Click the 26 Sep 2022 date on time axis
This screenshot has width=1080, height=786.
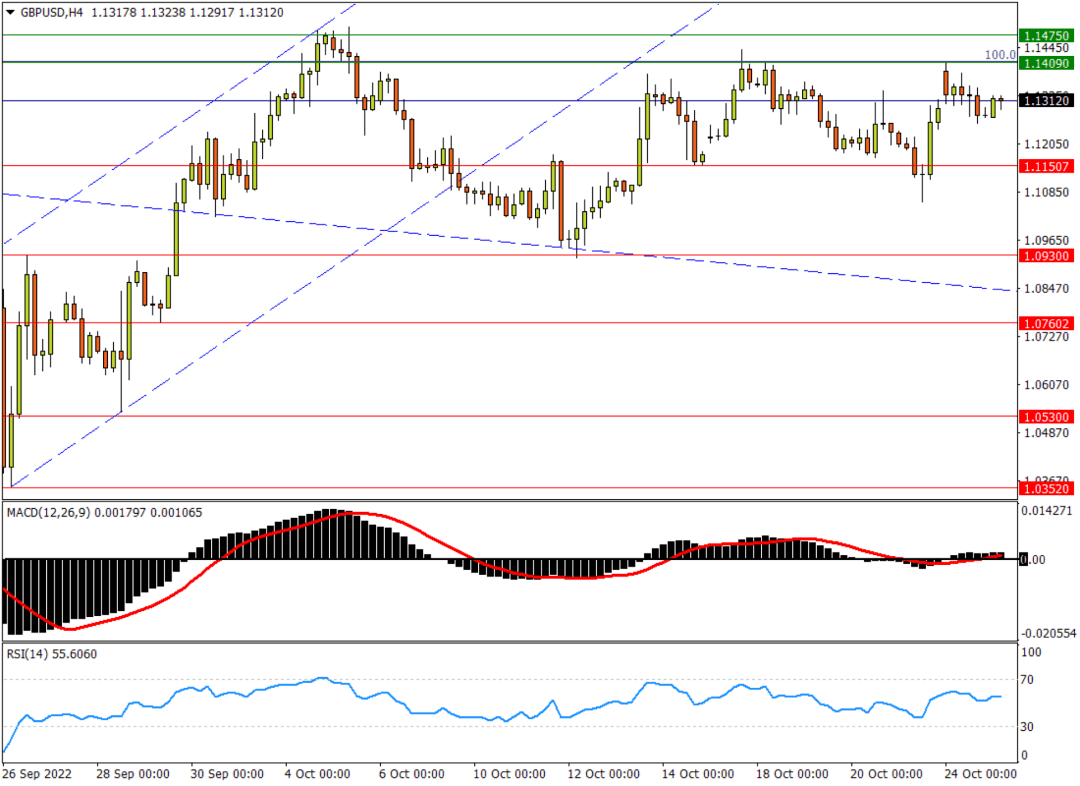(37, 774)
